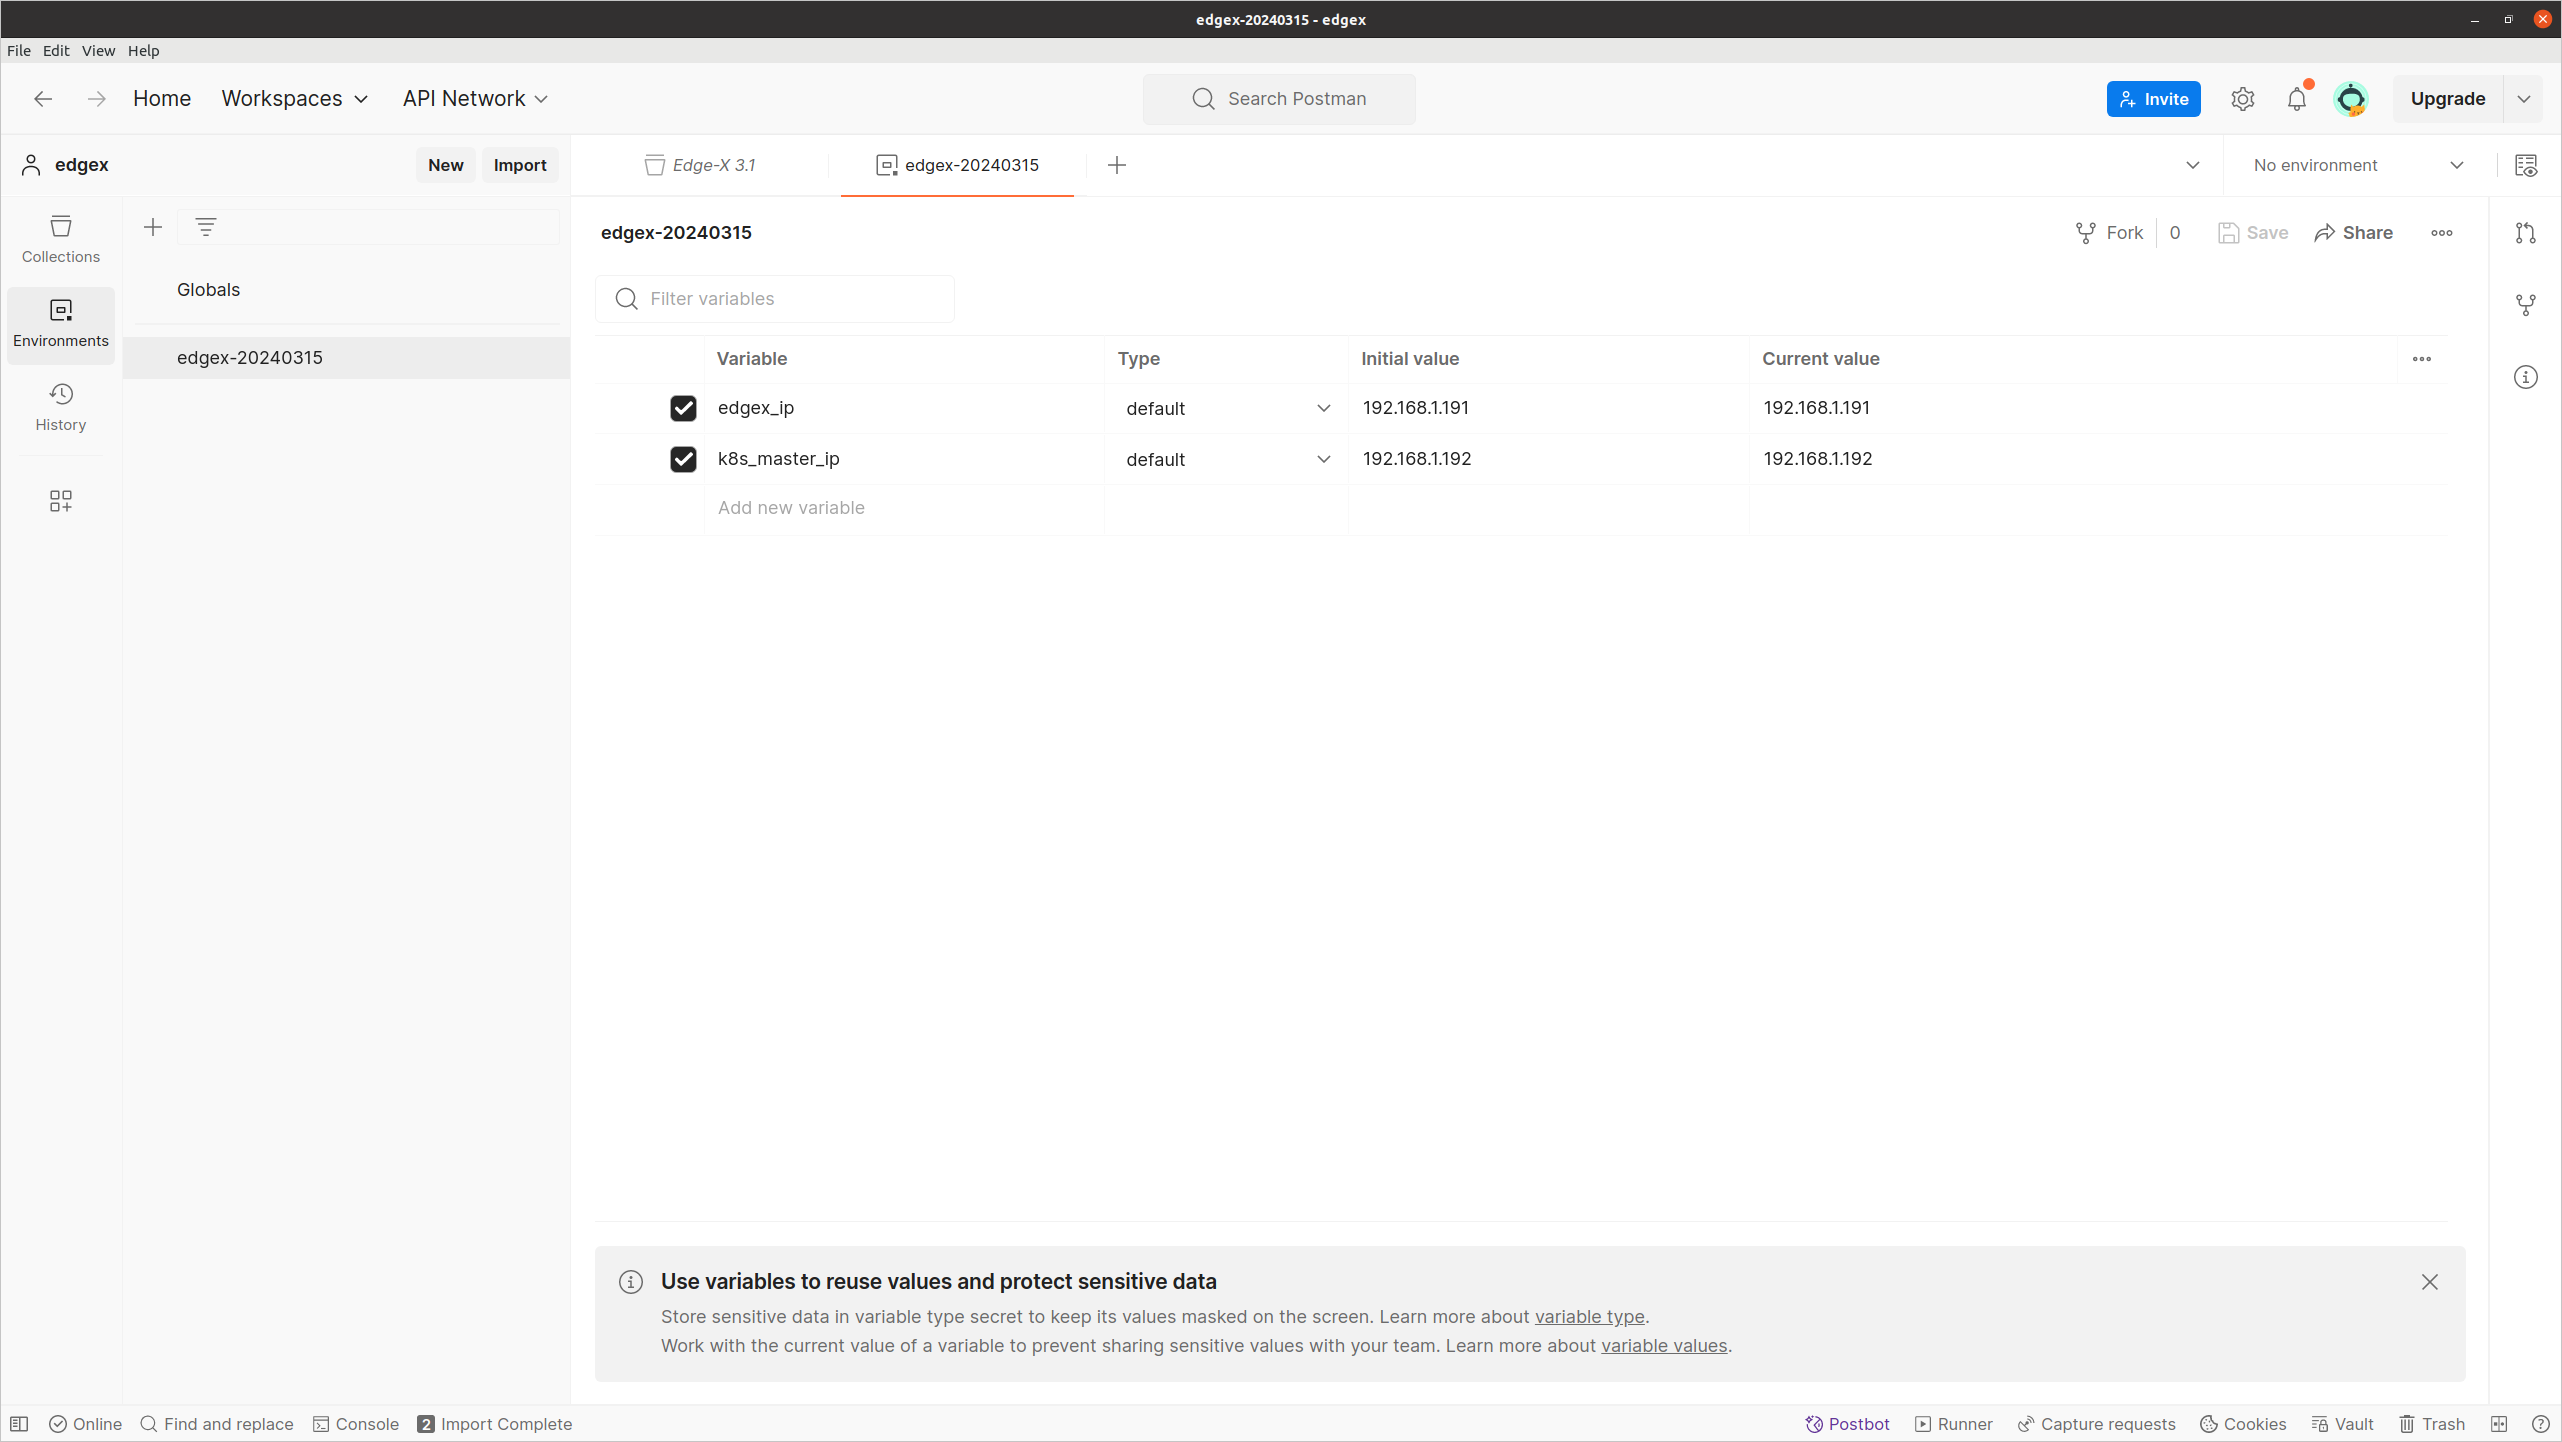Image resolution: width=2562 pixels, height=1442 pixels.
Task: Open the Cookies manager
Action: coord(2243,1424)
